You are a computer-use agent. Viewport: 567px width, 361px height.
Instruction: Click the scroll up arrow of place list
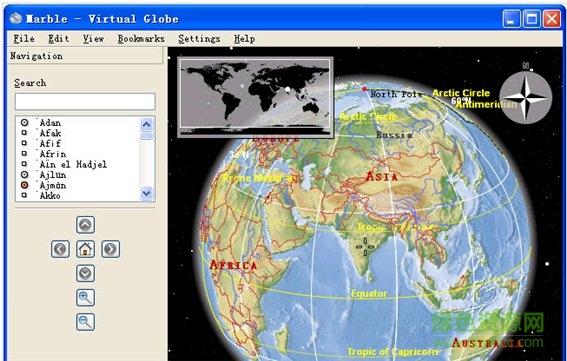(146, 124)
